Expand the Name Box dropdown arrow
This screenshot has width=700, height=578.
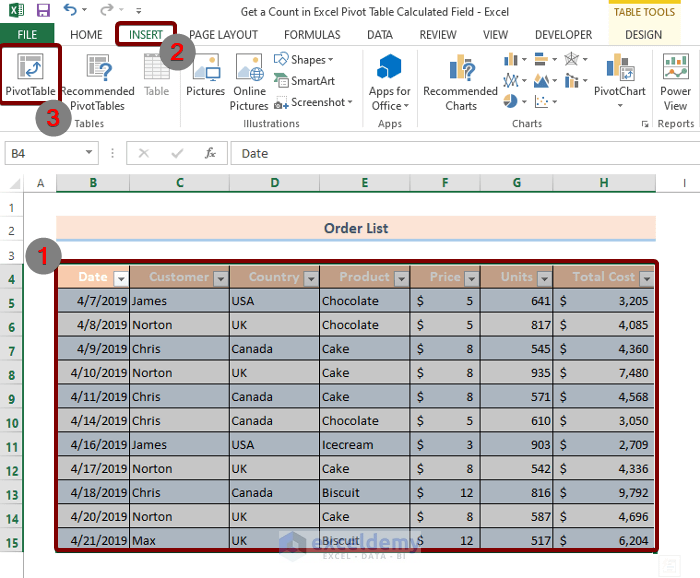click(90, 153)
